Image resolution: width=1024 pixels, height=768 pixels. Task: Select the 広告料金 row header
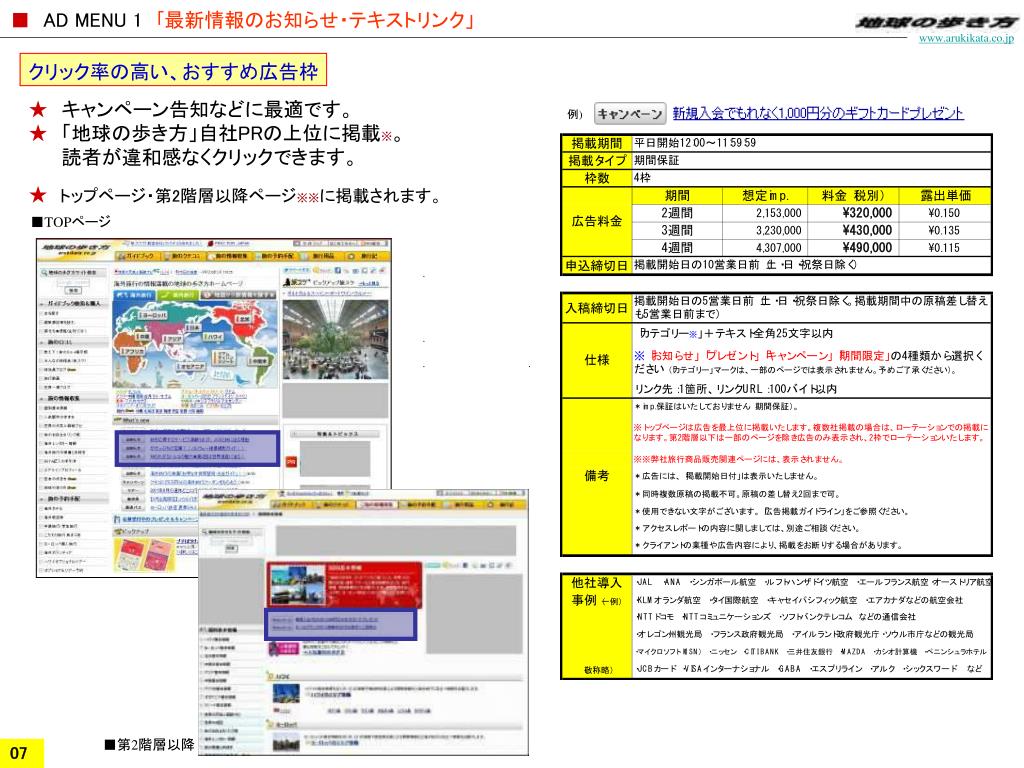click(597, 222)
